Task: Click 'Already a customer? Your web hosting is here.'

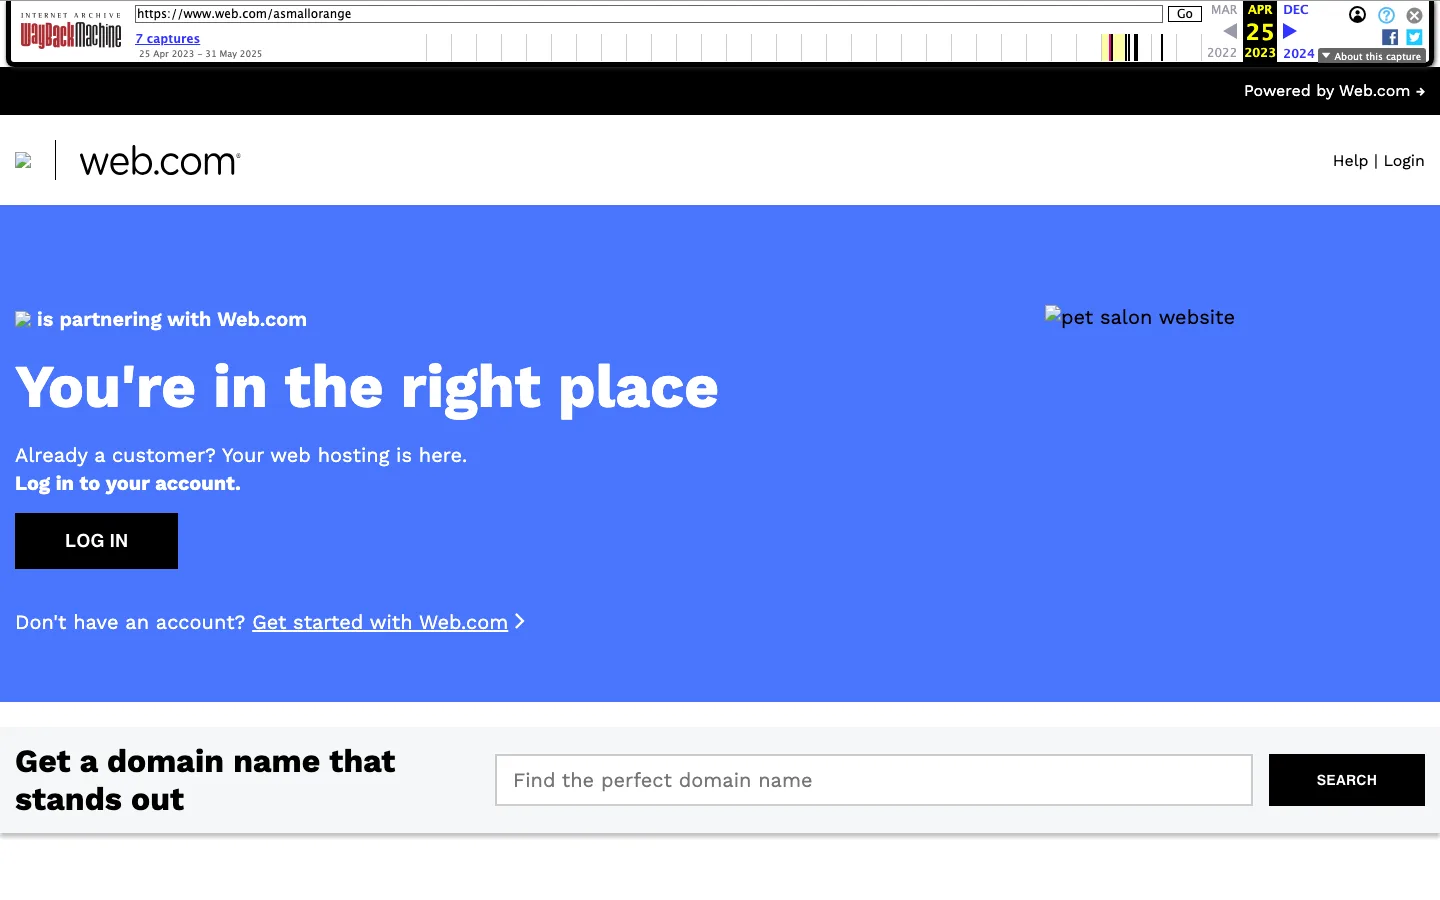Action: (241, 456)
